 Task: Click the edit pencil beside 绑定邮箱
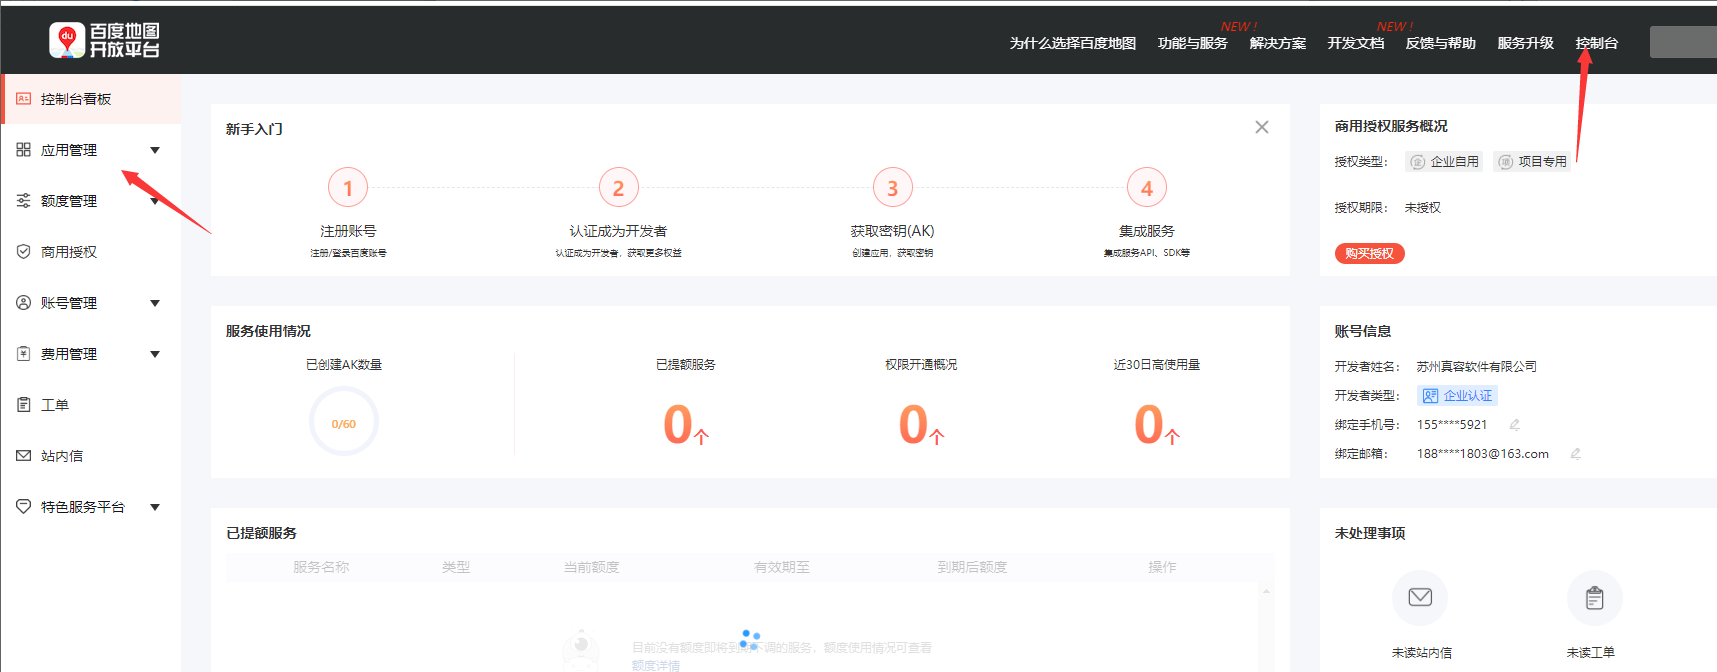1575,454
